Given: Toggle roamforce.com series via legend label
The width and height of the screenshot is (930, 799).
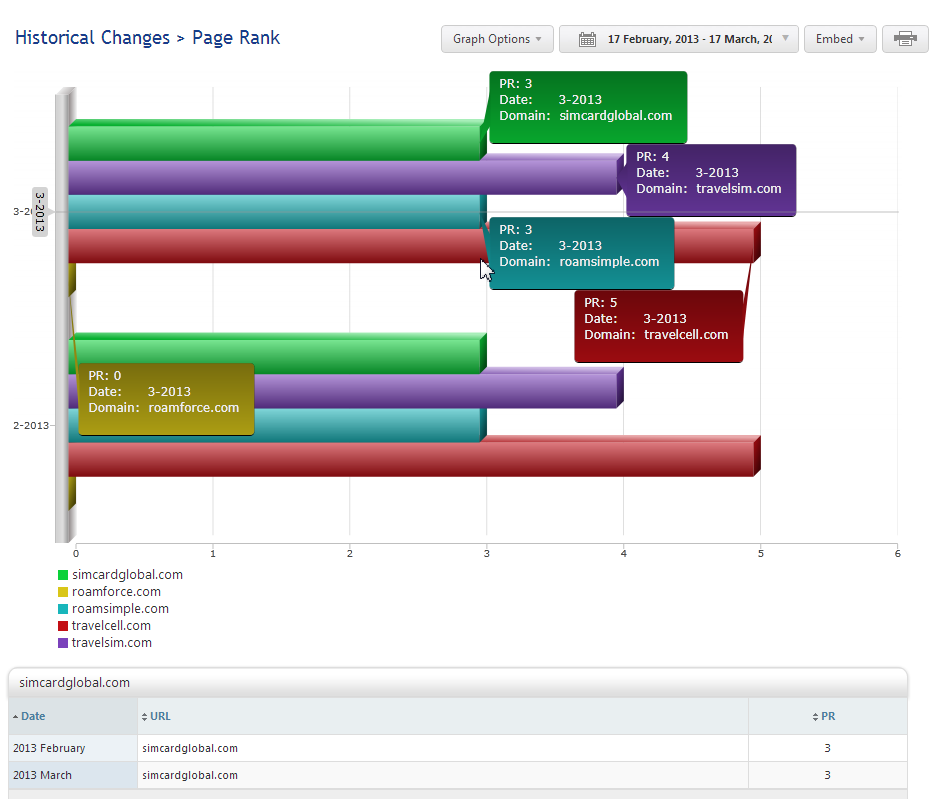Looking at the screenshot, I should (x=116, y=592).
